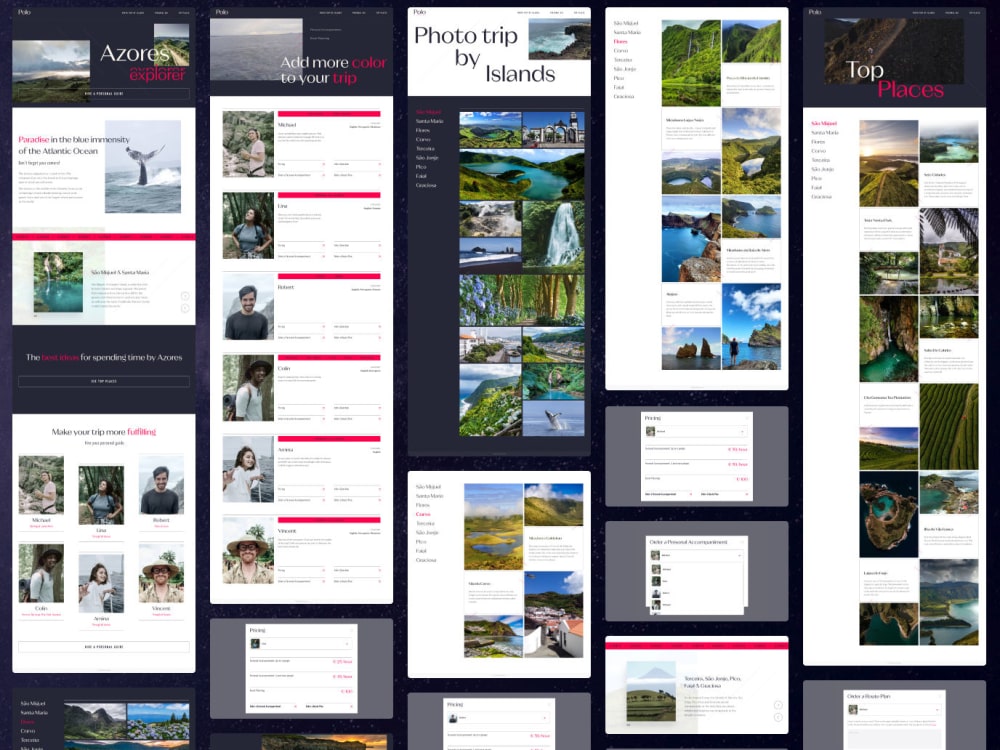Click the name Vincent on the guides list page
Viewport: 1000px width, 750px height.
[286, 531]
